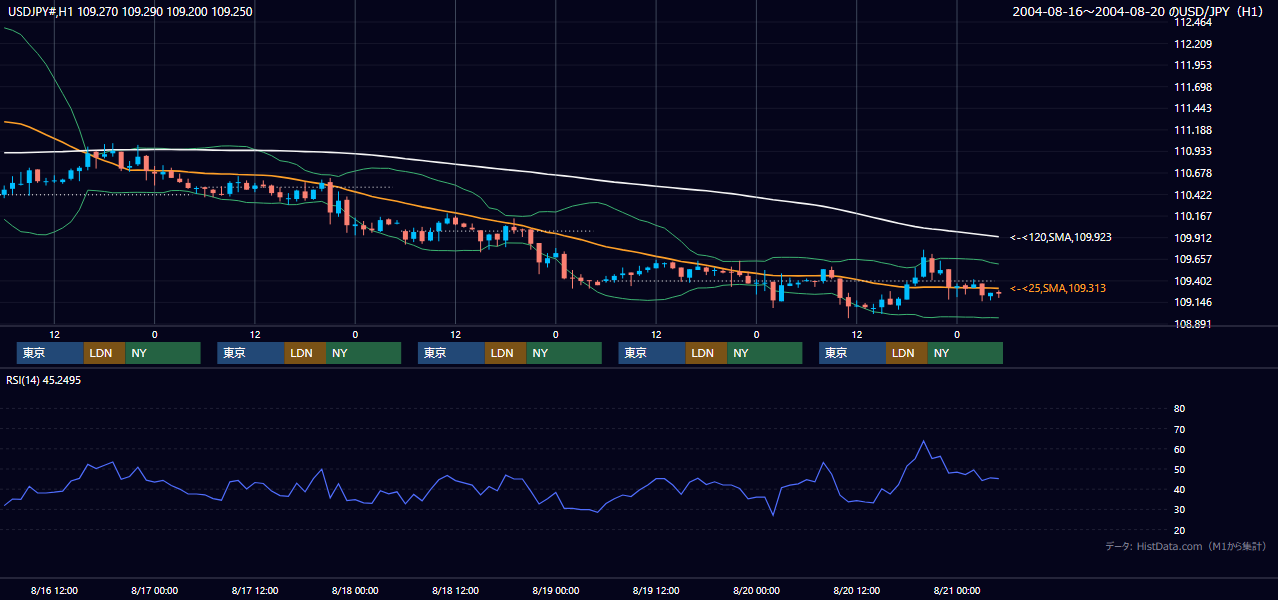Click the 108.891 bottom price label
Screen dimensions: 1278x600
(x=1195, y=324)
